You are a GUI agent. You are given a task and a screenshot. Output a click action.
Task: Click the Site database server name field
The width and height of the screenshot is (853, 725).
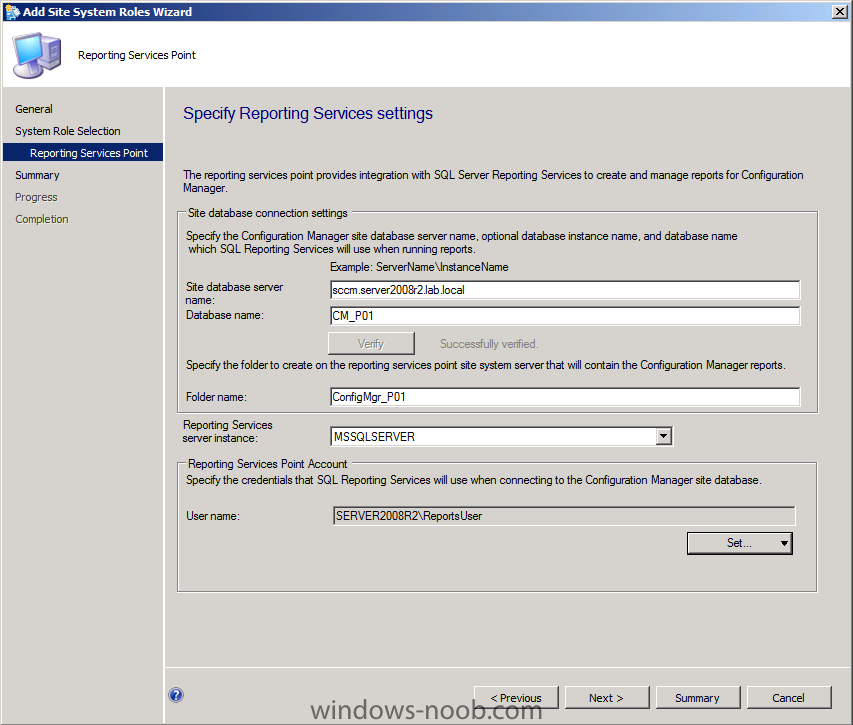click(x=565, y=290)
